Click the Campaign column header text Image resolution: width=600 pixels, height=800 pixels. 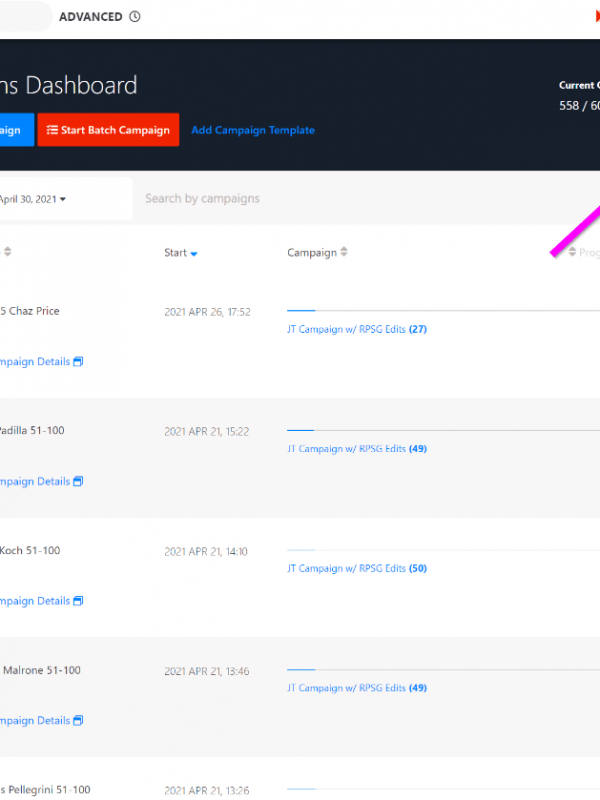pyautogui.click(x=312, y=253)
